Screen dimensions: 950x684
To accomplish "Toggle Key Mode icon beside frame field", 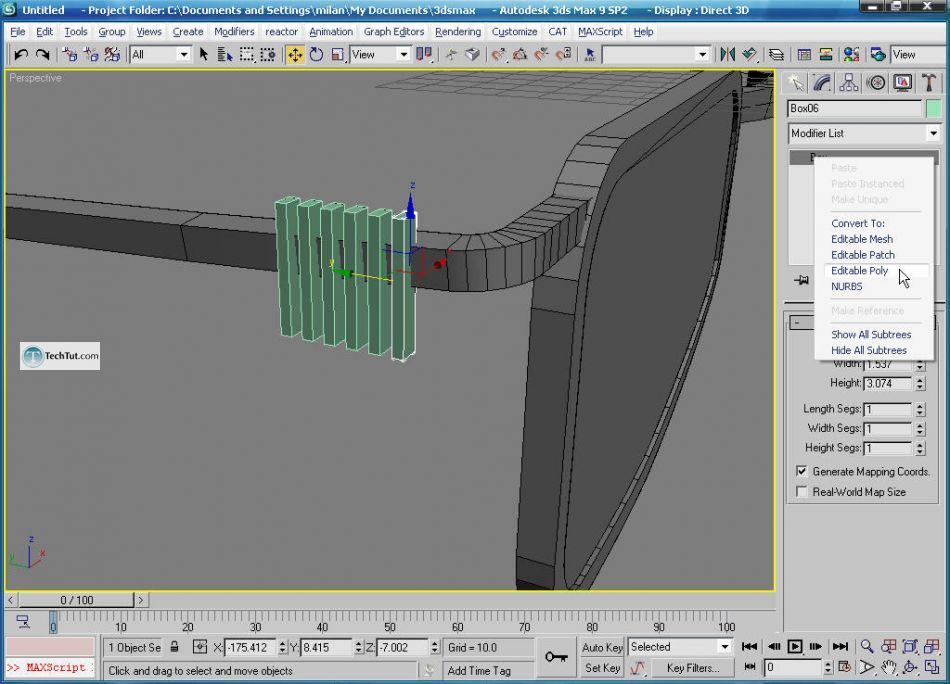I will tap(750, 666).
